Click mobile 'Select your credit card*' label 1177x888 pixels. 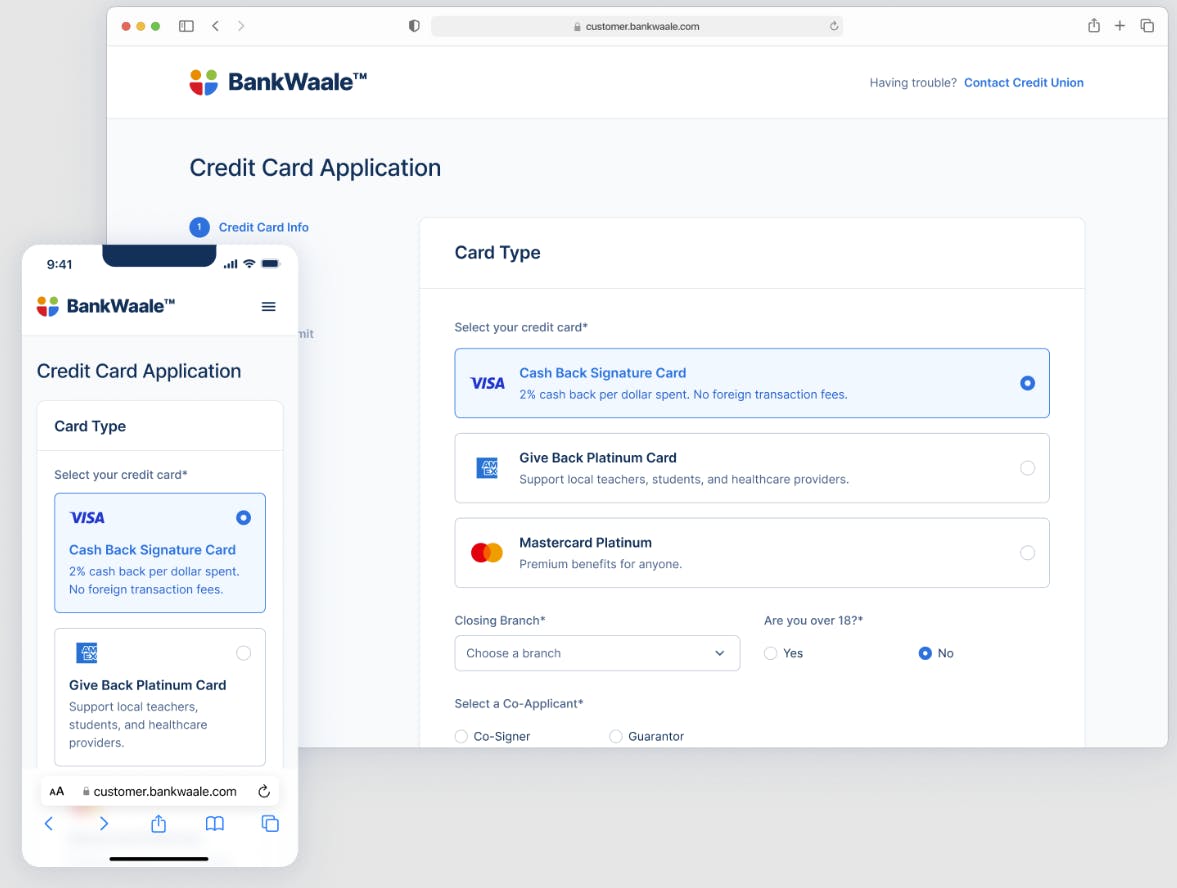(x=120, y=475)
